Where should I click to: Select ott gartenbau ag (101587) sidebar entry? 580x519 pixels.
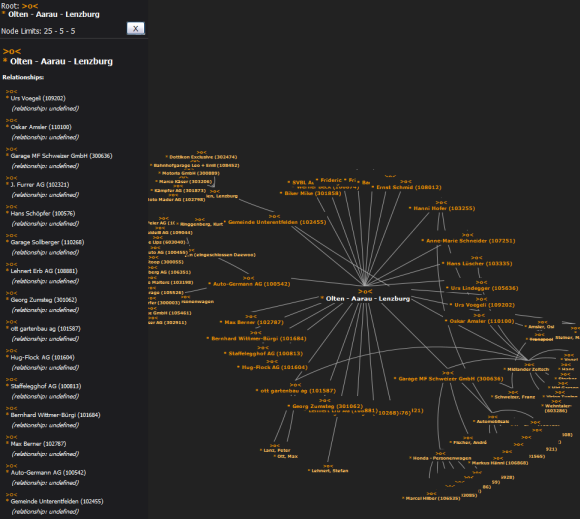coord(45,329)
